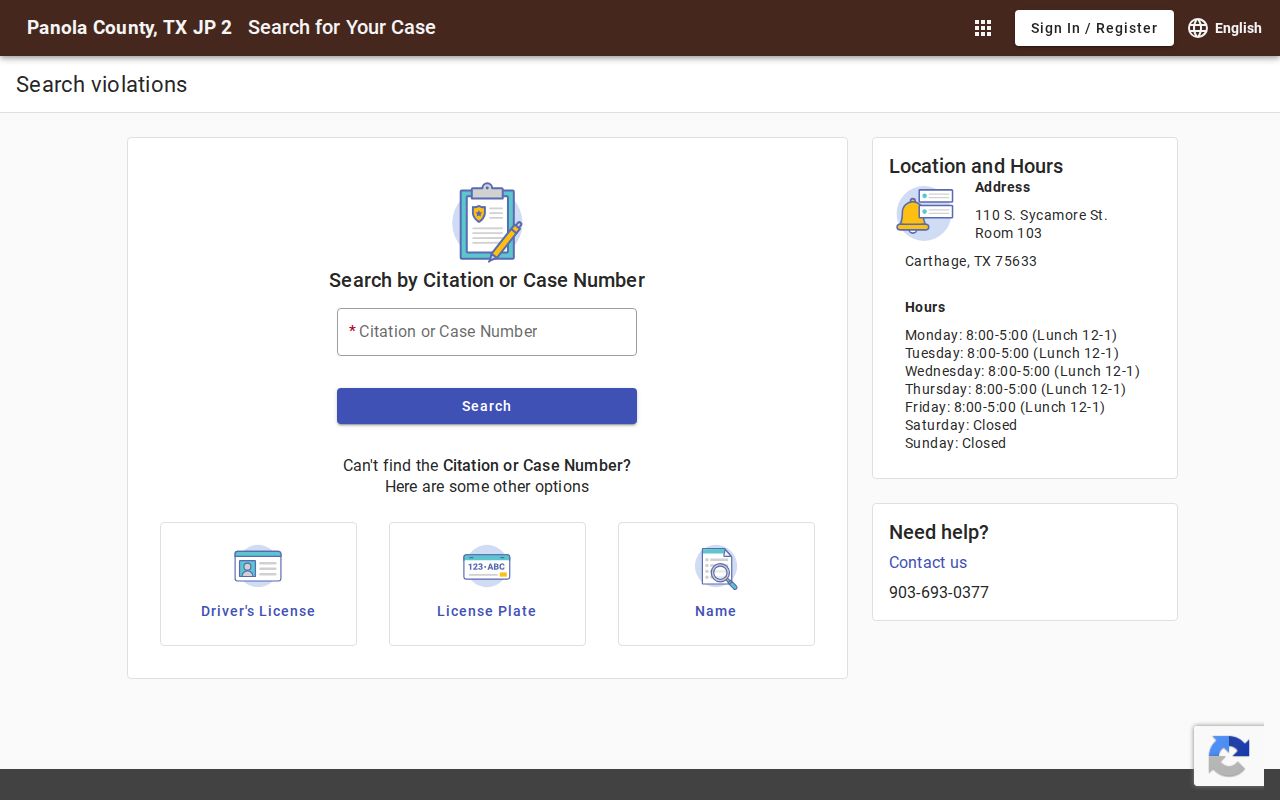Click the Thursday hours line
Viewport: 1280px width, 800px height.
[1015, 389]
